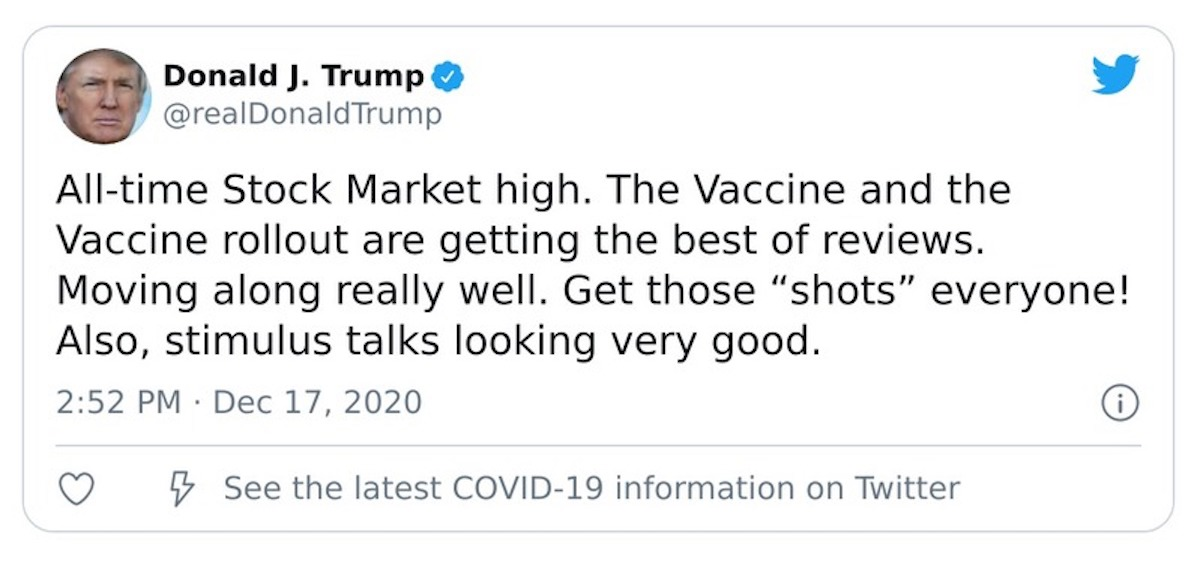The height and width of the screenshot is (562, 1200).
Task: Open the profile picture avatar
Action: click(103, 96)
